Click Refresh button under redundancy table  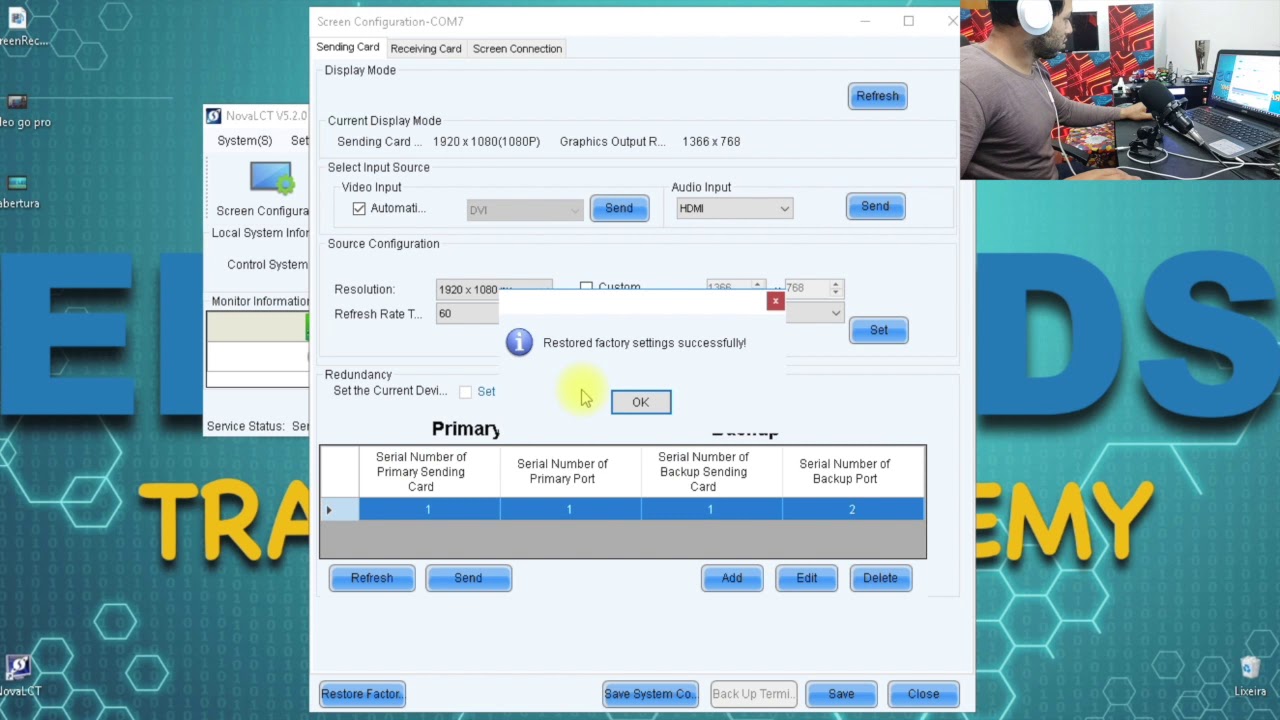point(372,578)
